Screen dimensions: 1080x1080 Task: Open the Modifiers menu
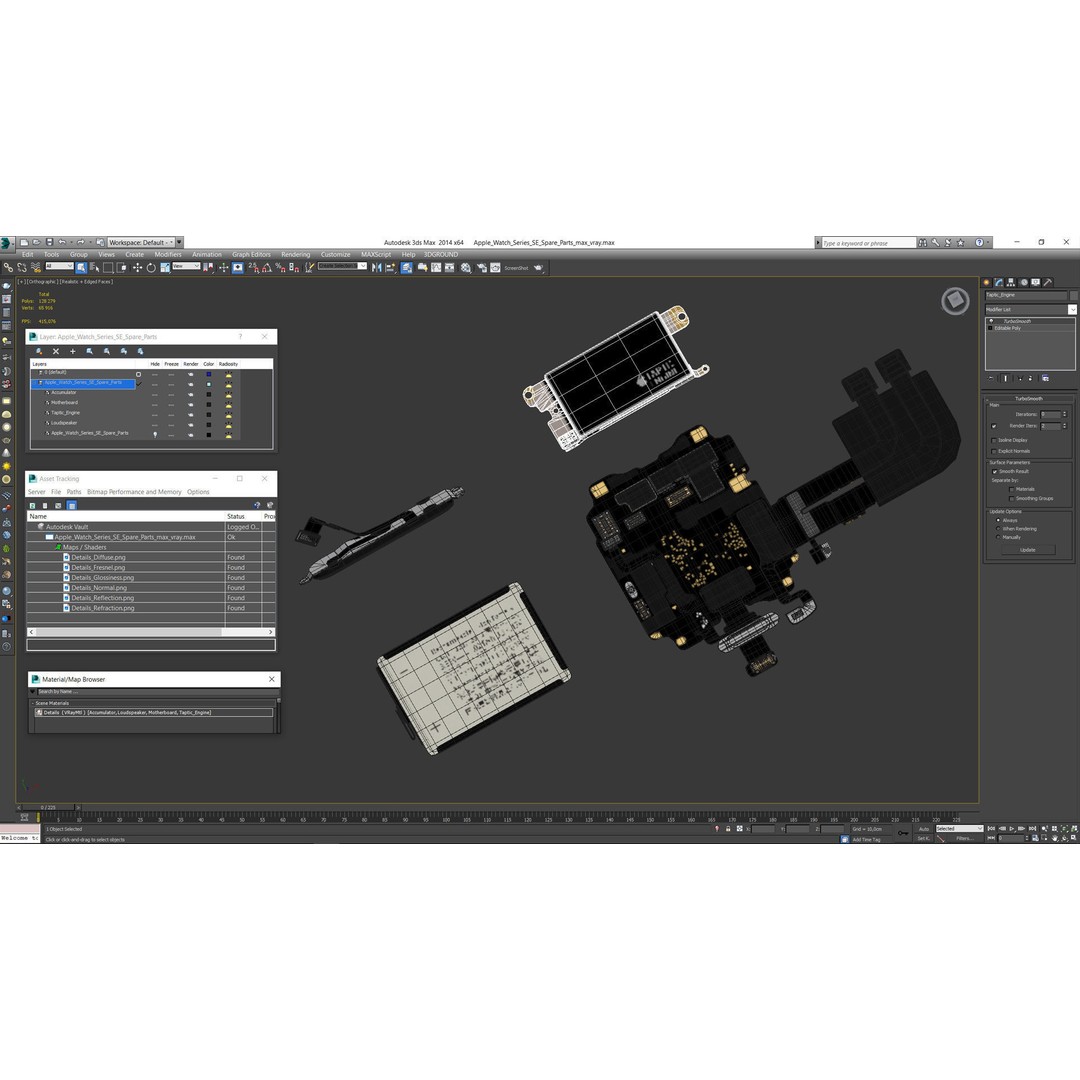tap(168, 255)
